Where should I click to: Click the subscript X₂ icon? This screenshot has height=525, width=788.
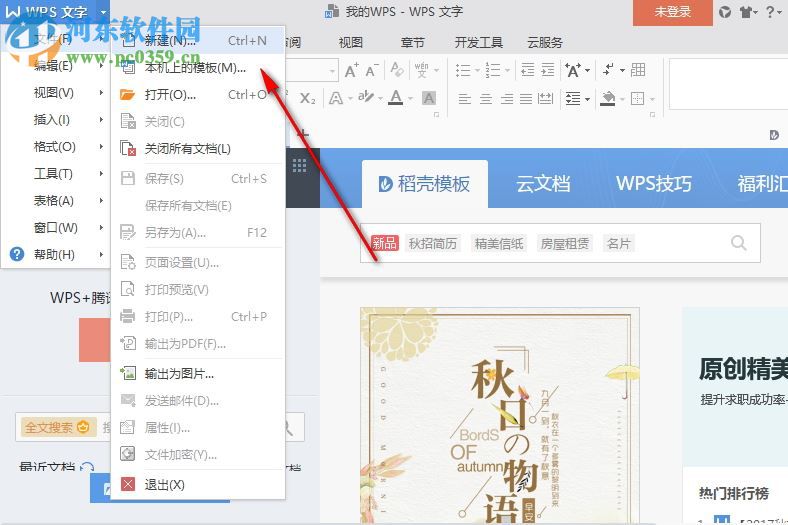pos(307,98)
